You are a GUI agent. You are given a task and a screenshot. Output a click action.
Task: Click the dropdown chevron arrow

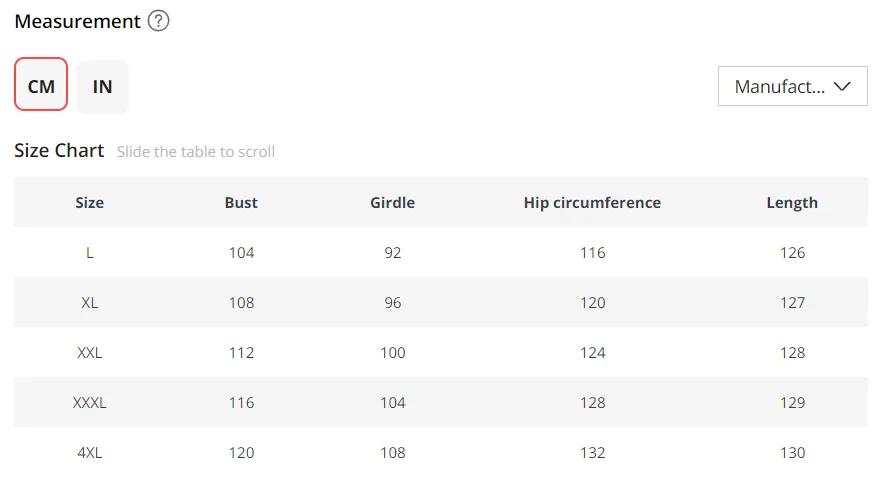click(842, 86)
